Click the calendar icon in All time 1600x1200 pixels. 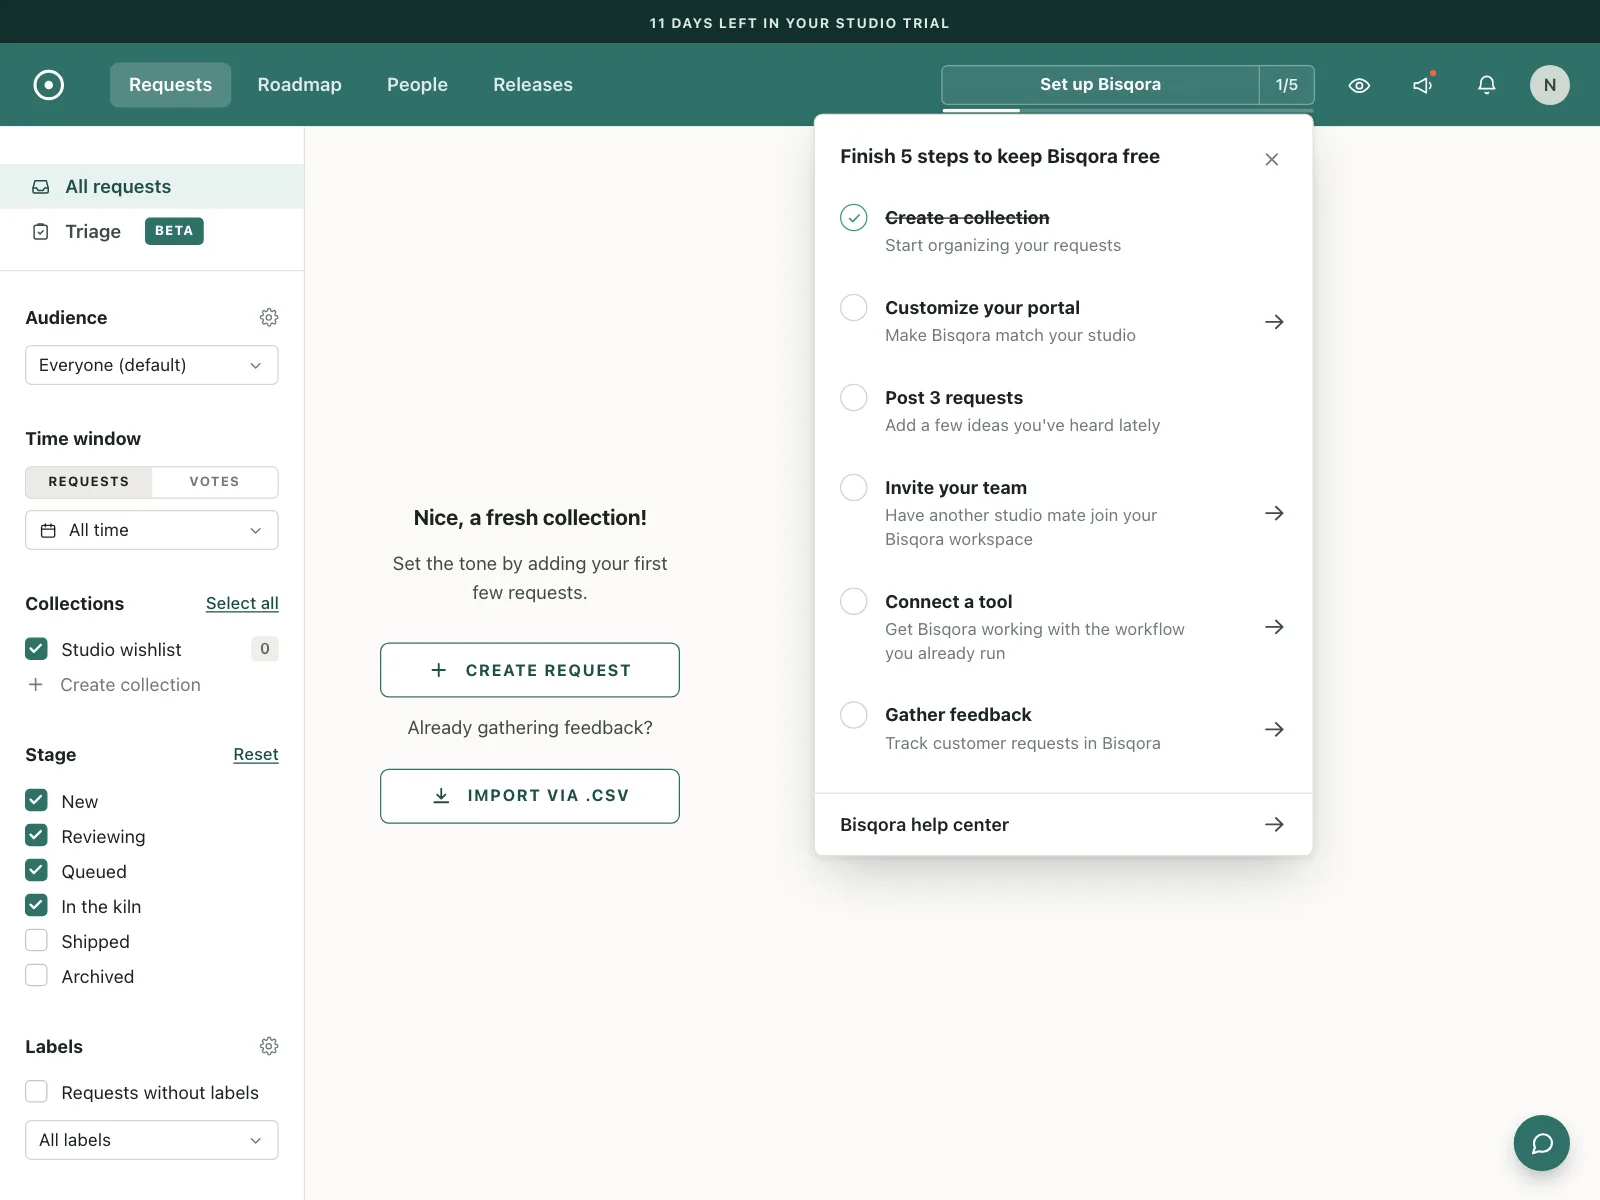click(48, 530)
